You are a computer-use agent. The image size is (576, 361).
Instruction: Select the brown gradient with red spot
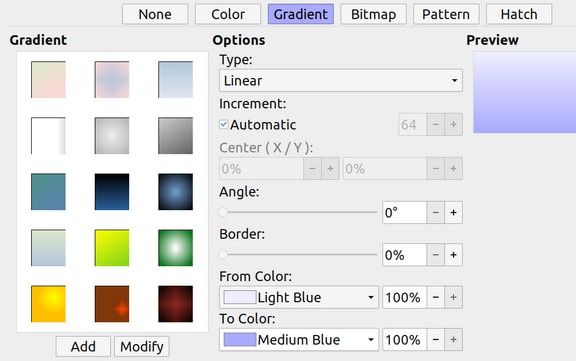click(x=112, y=304)
